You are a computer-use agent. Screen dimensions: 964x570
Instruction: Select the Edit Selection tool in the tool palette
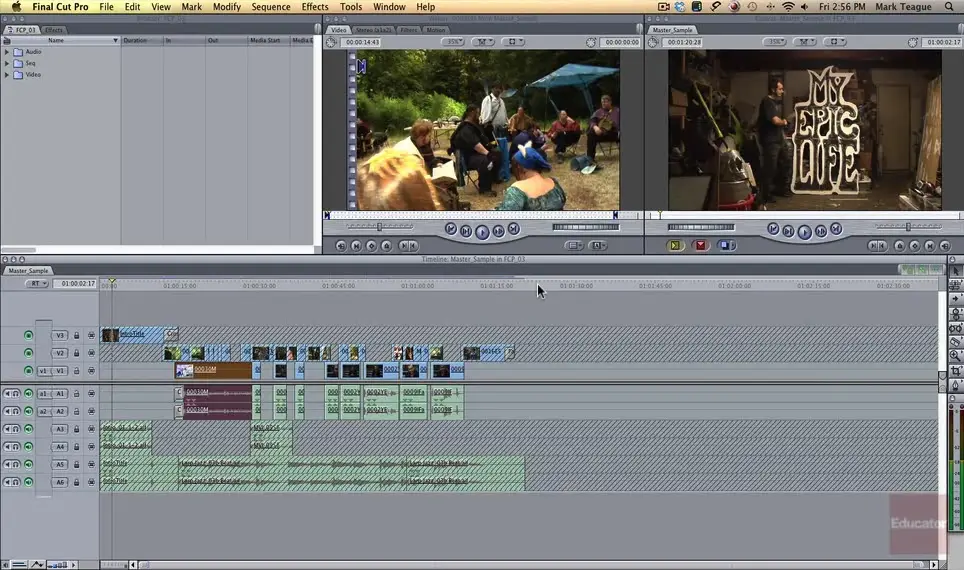[x=955, y=285]
